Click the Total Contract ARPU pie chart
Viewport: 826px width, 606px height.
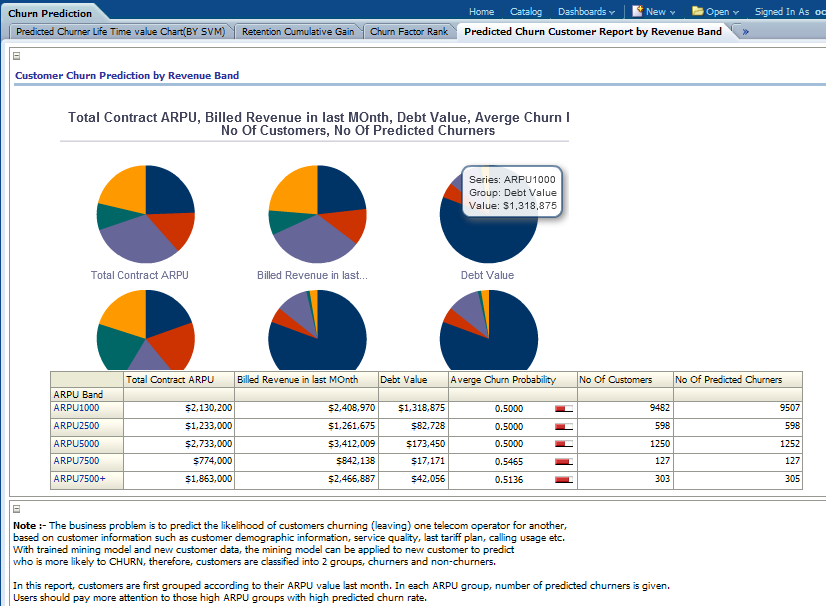point(146,214)
